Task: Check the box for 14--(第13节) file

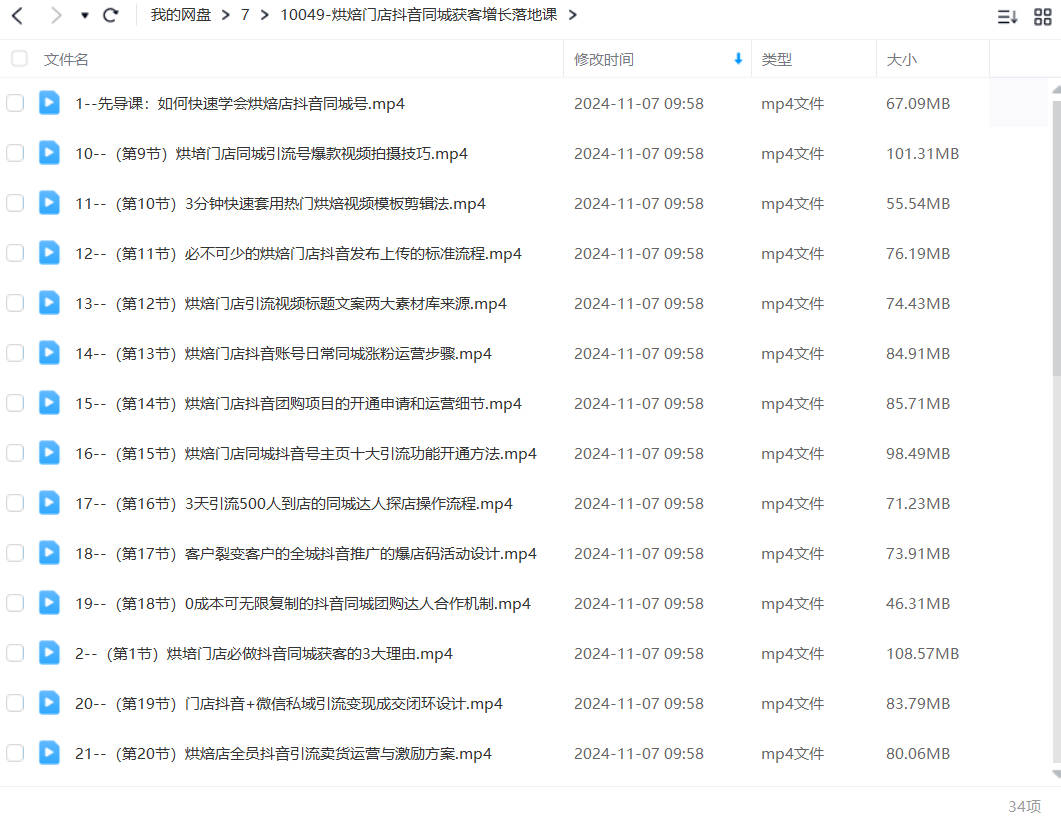Action: coord(15,353)
